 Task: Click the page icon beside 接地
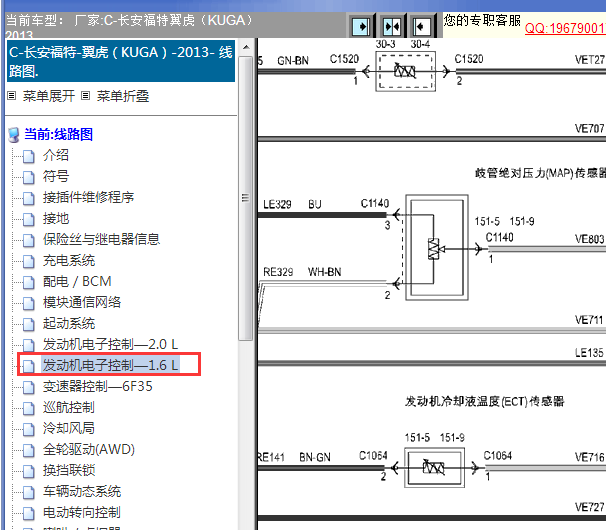[28, 220]
